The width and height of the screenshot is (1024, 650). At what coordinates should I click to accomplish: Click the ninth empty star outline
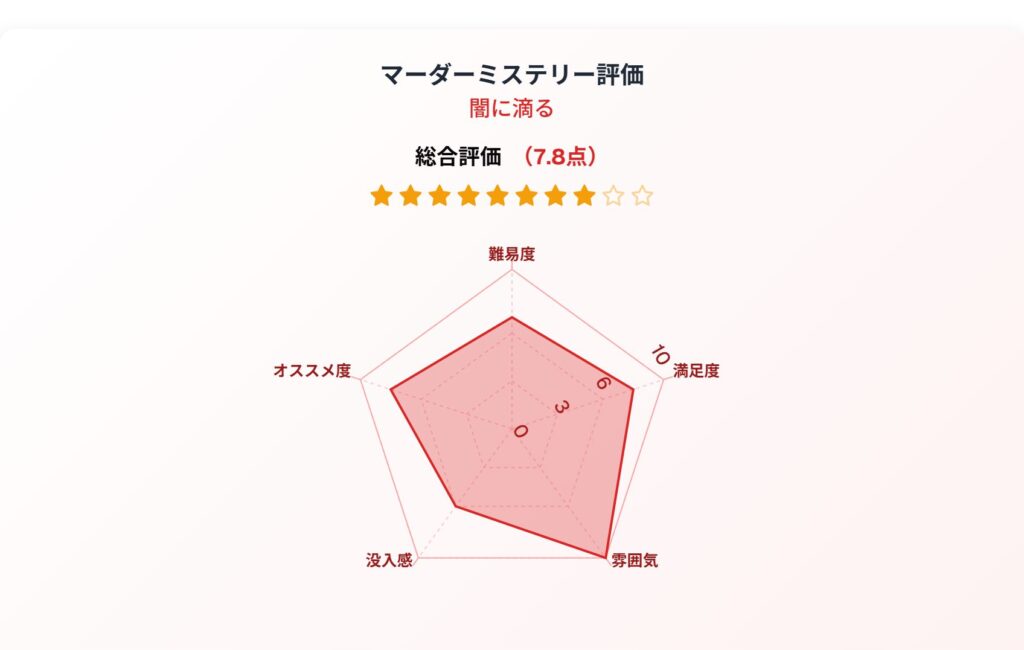point(614,195)
